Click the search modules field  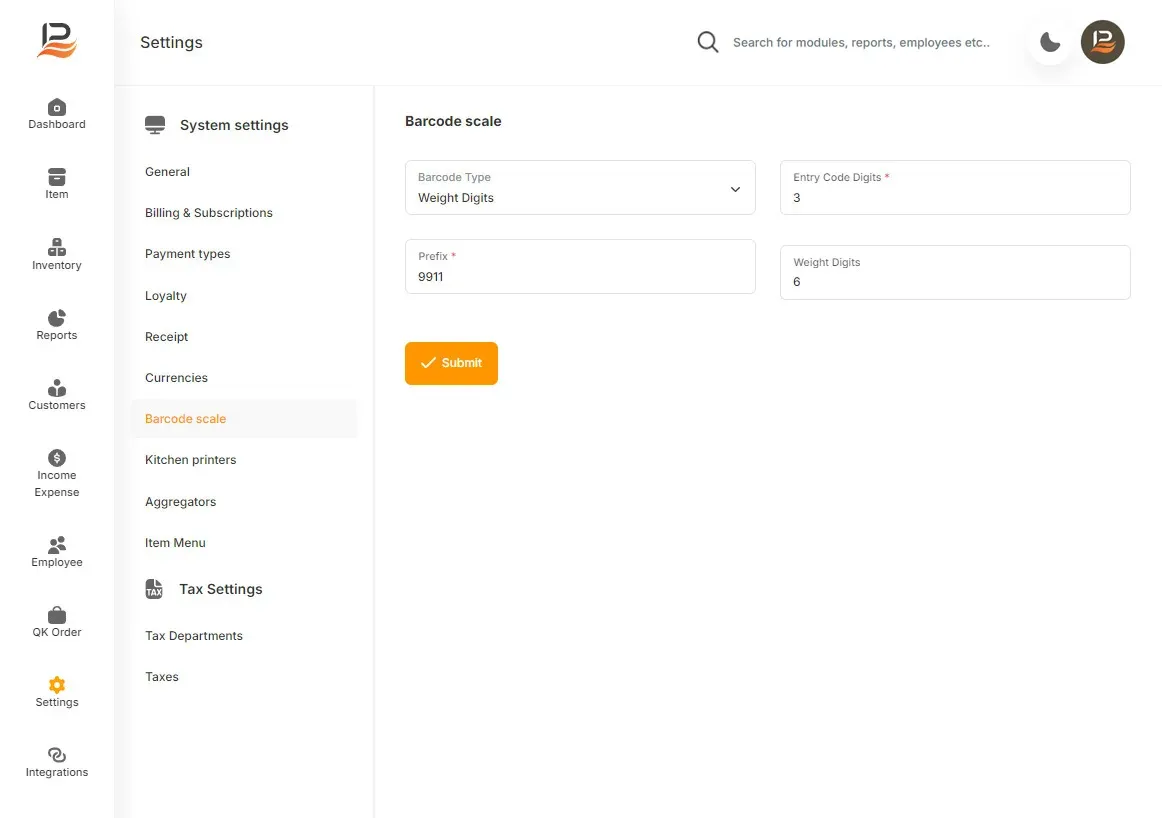[860, 42]
